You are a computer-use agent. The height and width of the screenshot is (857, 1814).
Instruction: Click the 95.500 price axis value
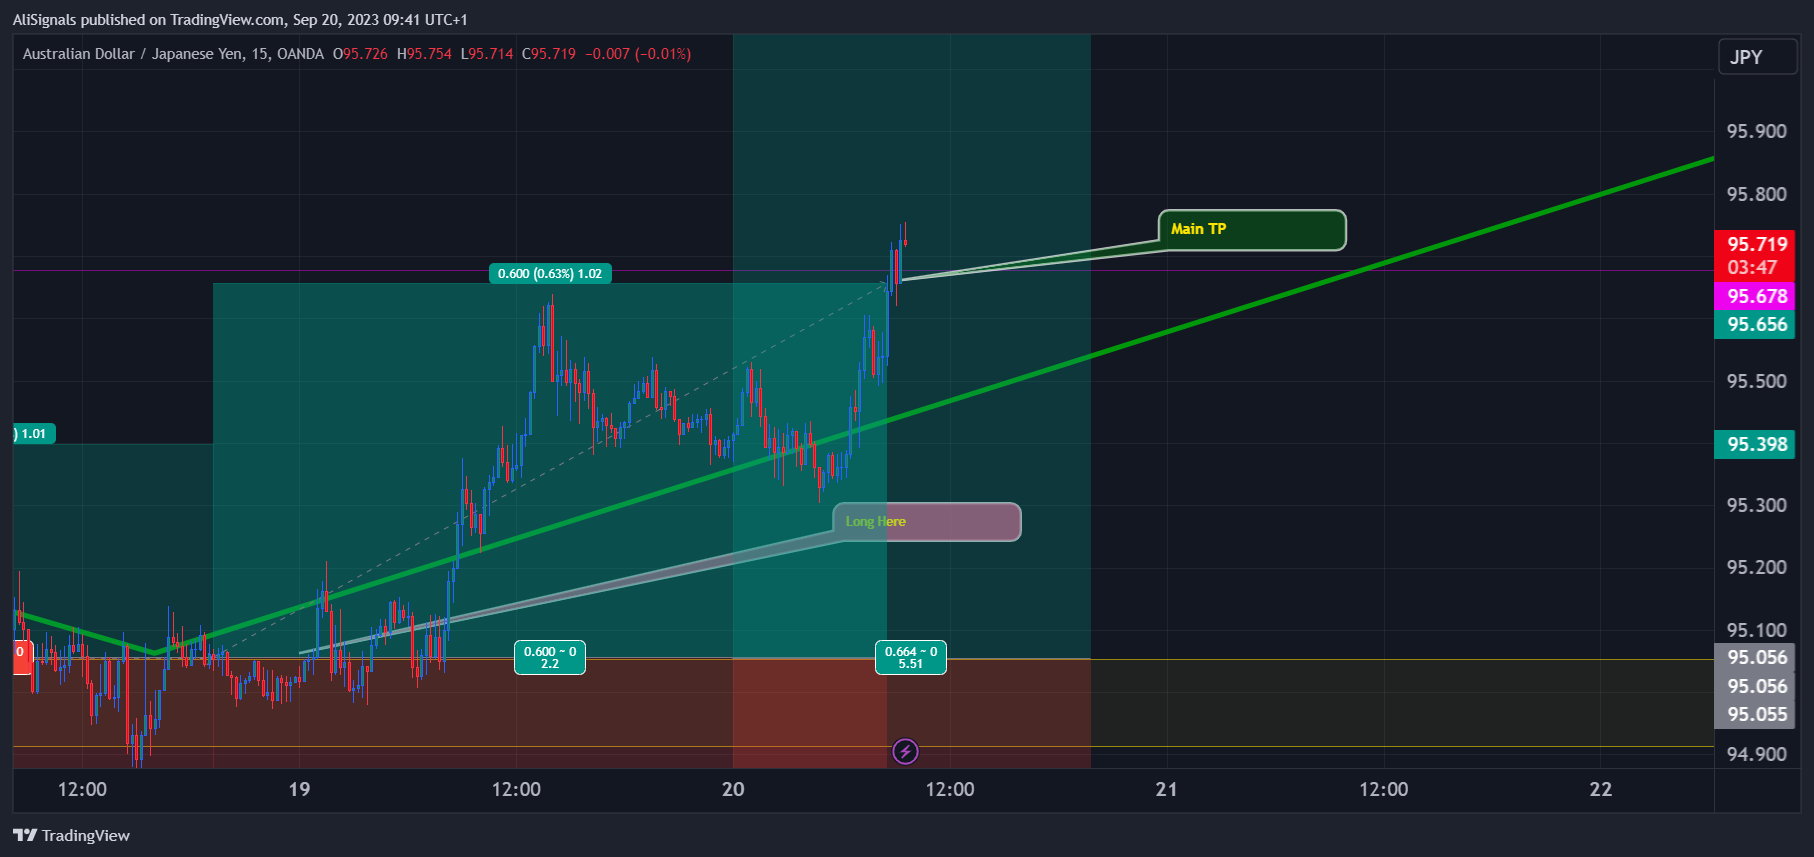coord(1756,381)
